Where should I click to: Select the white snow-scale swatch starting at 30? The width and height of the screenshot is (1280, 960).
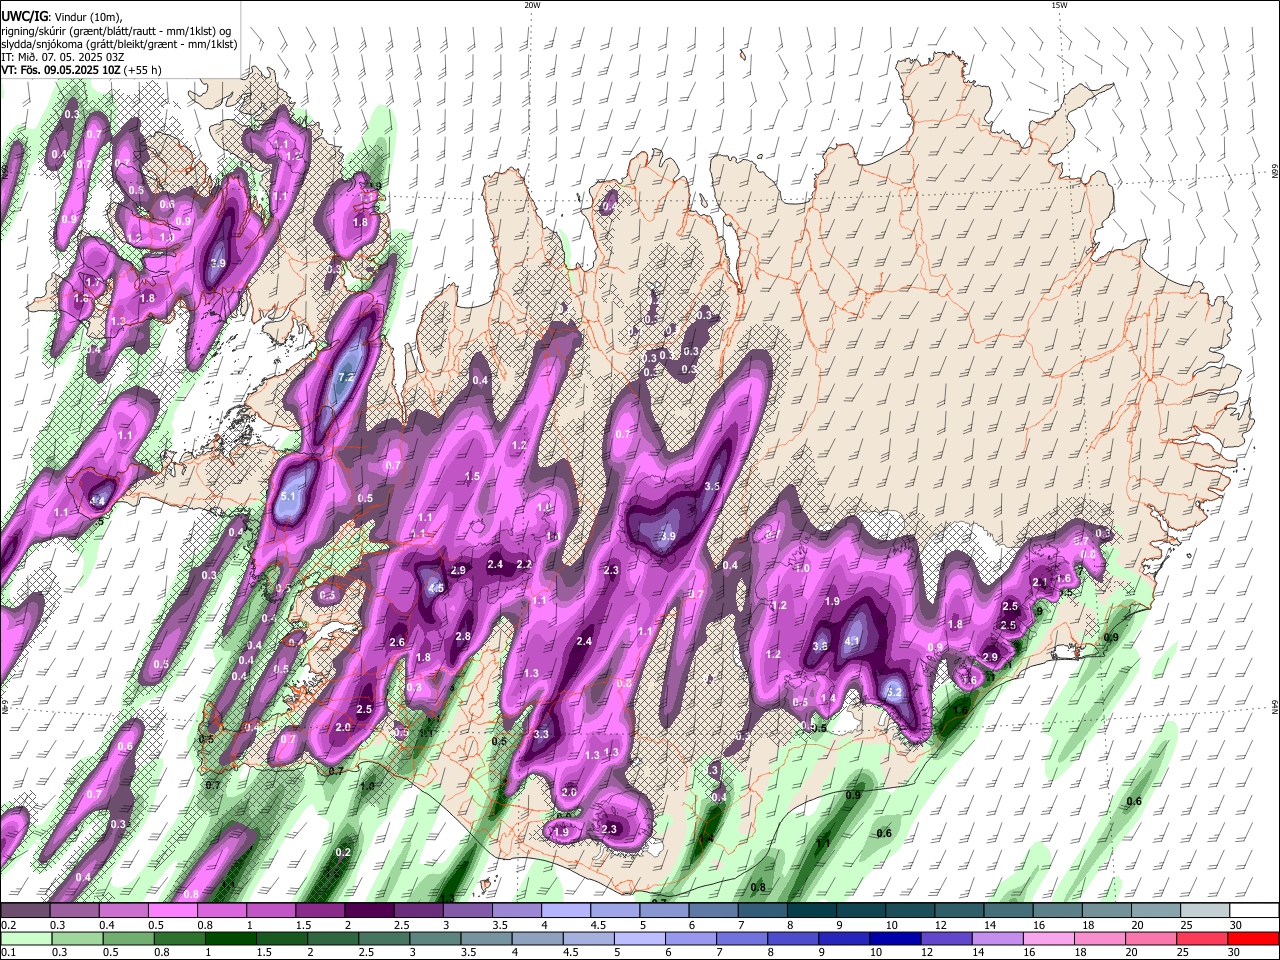(x=1254, y=911)
